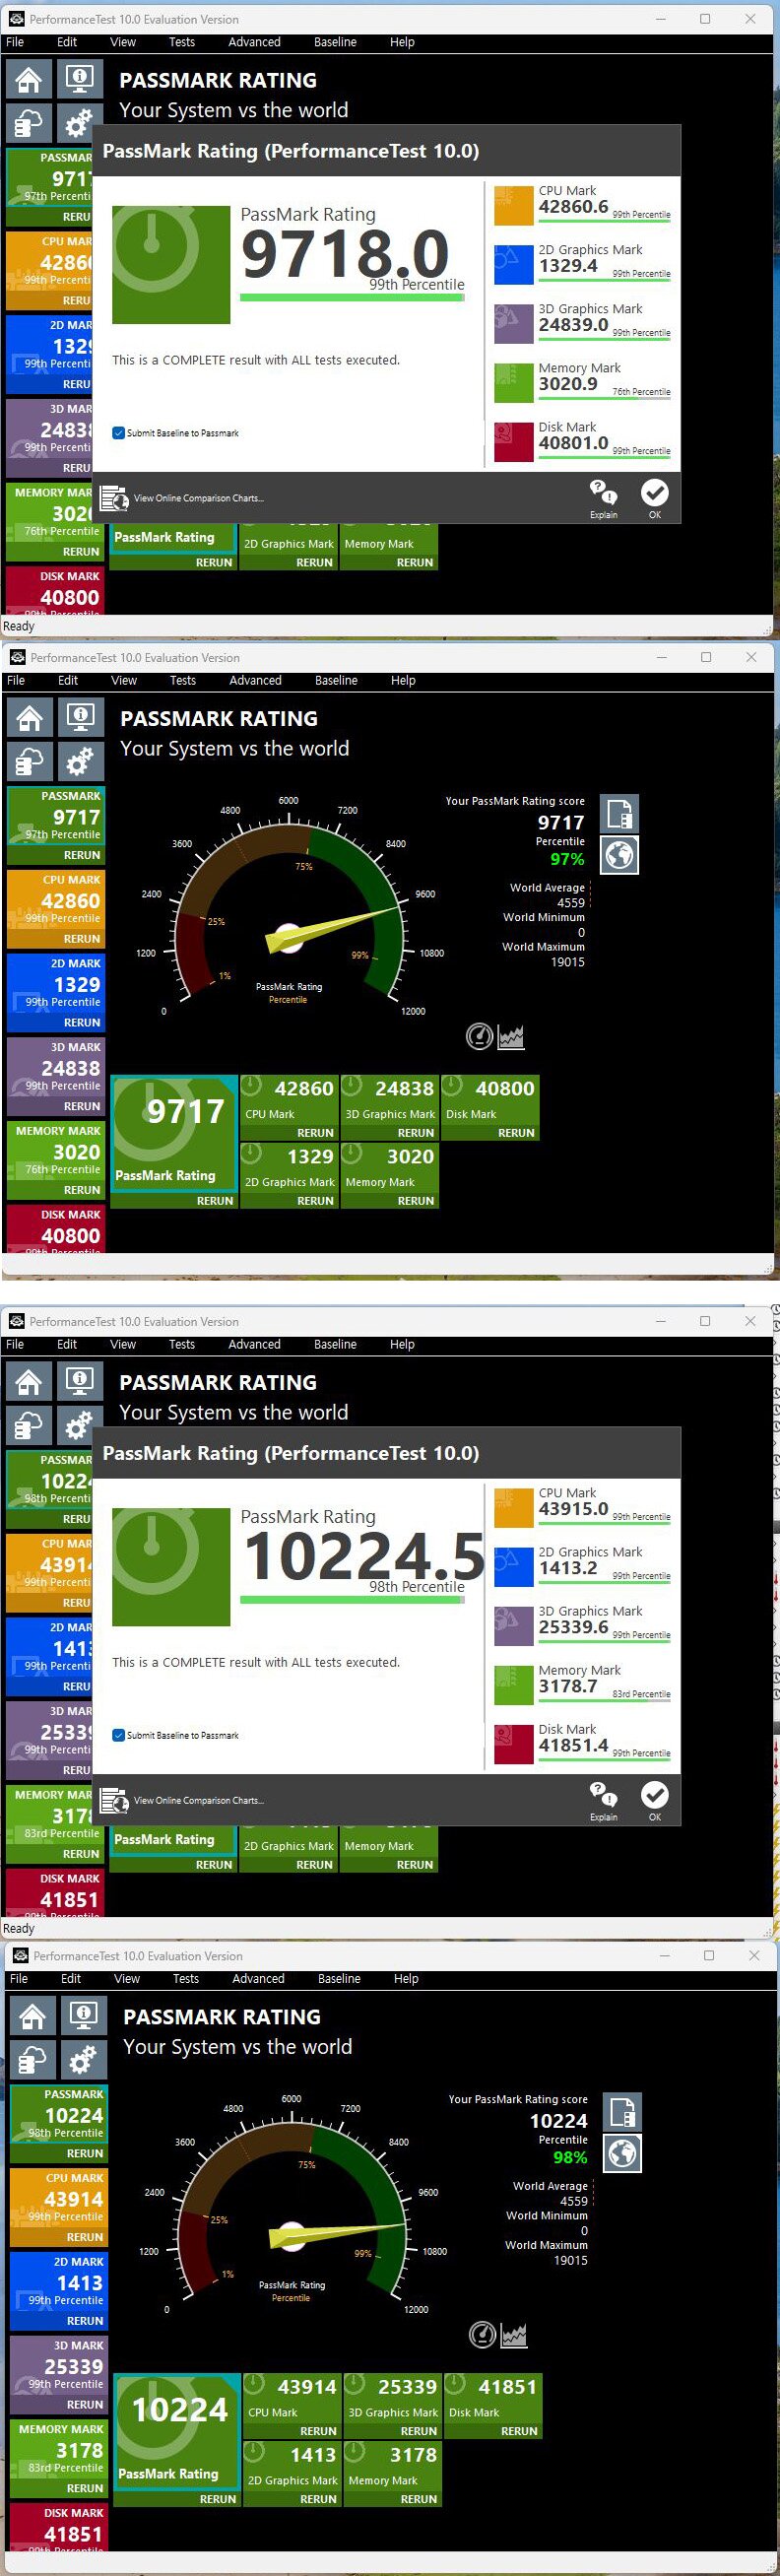Open settings gears icon in the 9717 window

click(81, 761)
